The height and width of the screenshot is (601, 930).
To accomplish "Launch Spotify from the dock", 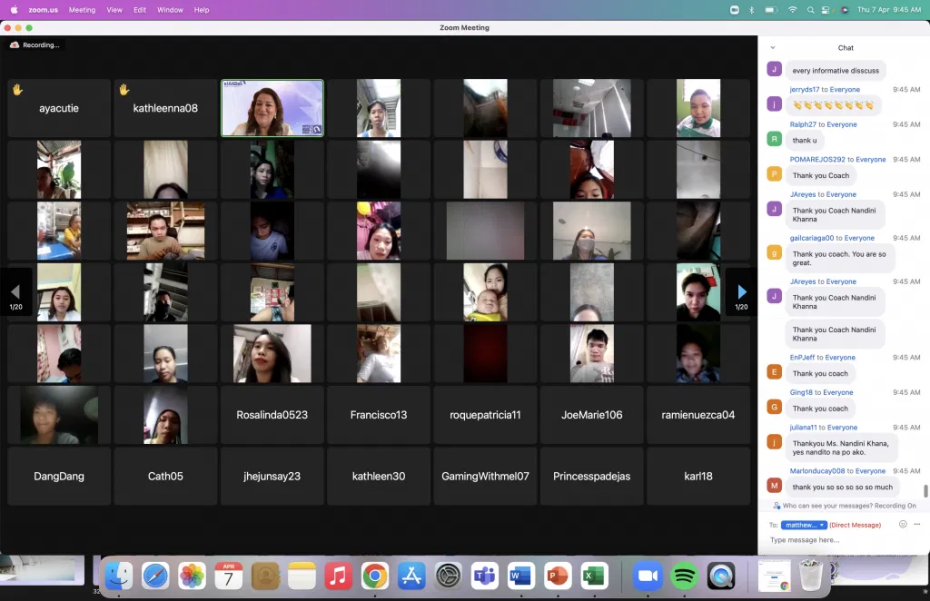I will 684,575.
